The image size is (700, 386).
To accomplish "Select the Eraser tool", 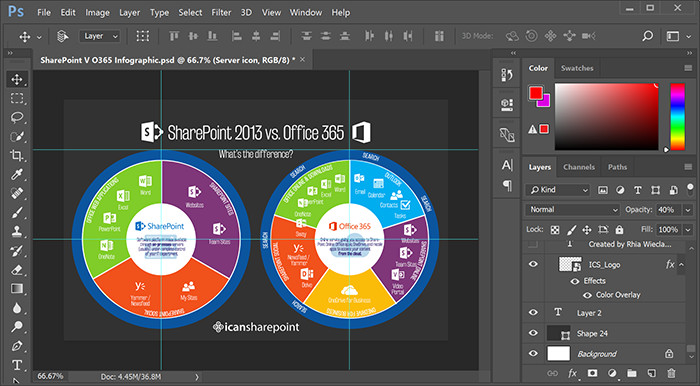I will click(x=17, y=270).
